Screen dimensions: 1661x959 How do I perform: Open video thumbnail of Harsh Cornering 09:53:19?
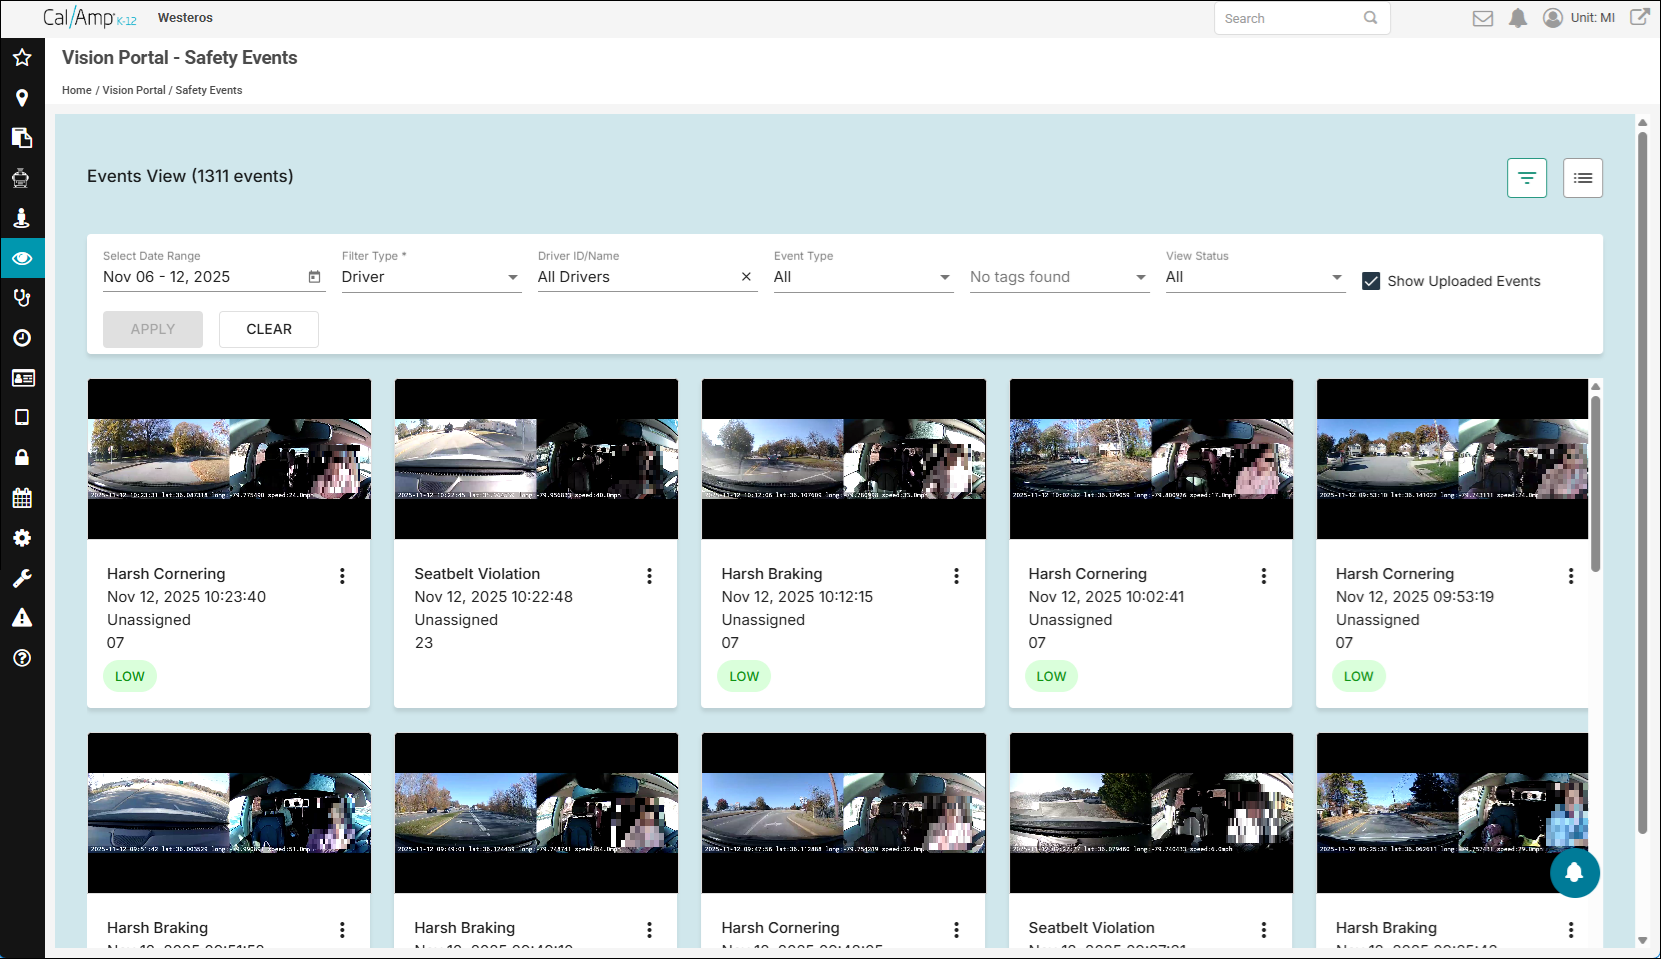coord(1453,459)
